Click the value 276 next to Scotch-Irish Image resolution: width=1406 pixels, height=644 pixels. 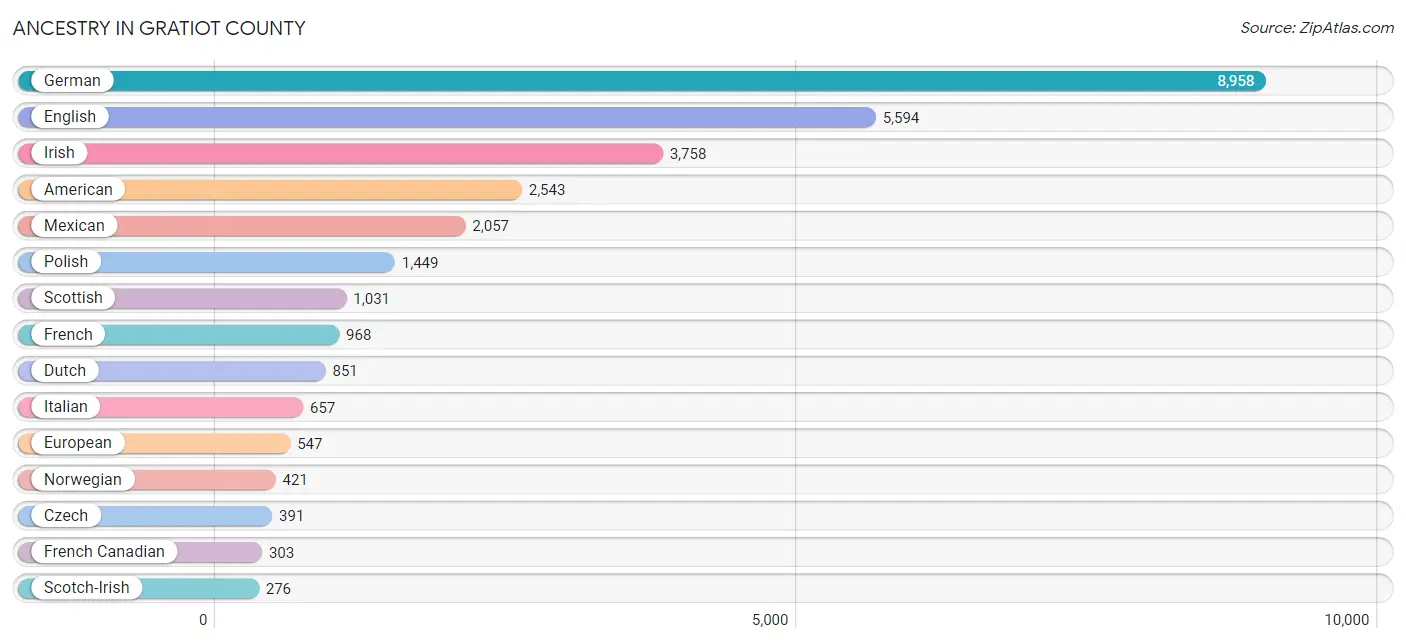[279, 589]
